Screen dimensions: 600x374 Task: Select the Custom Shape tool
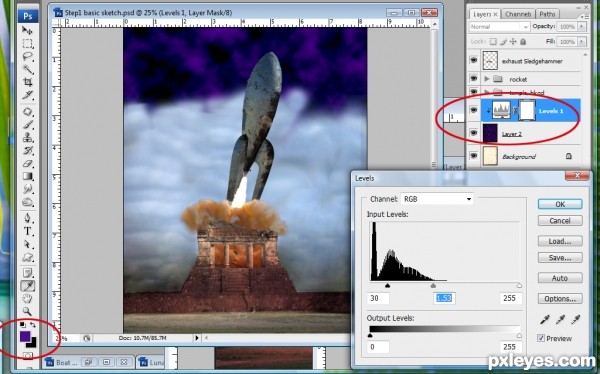click(x=27, y=257)
